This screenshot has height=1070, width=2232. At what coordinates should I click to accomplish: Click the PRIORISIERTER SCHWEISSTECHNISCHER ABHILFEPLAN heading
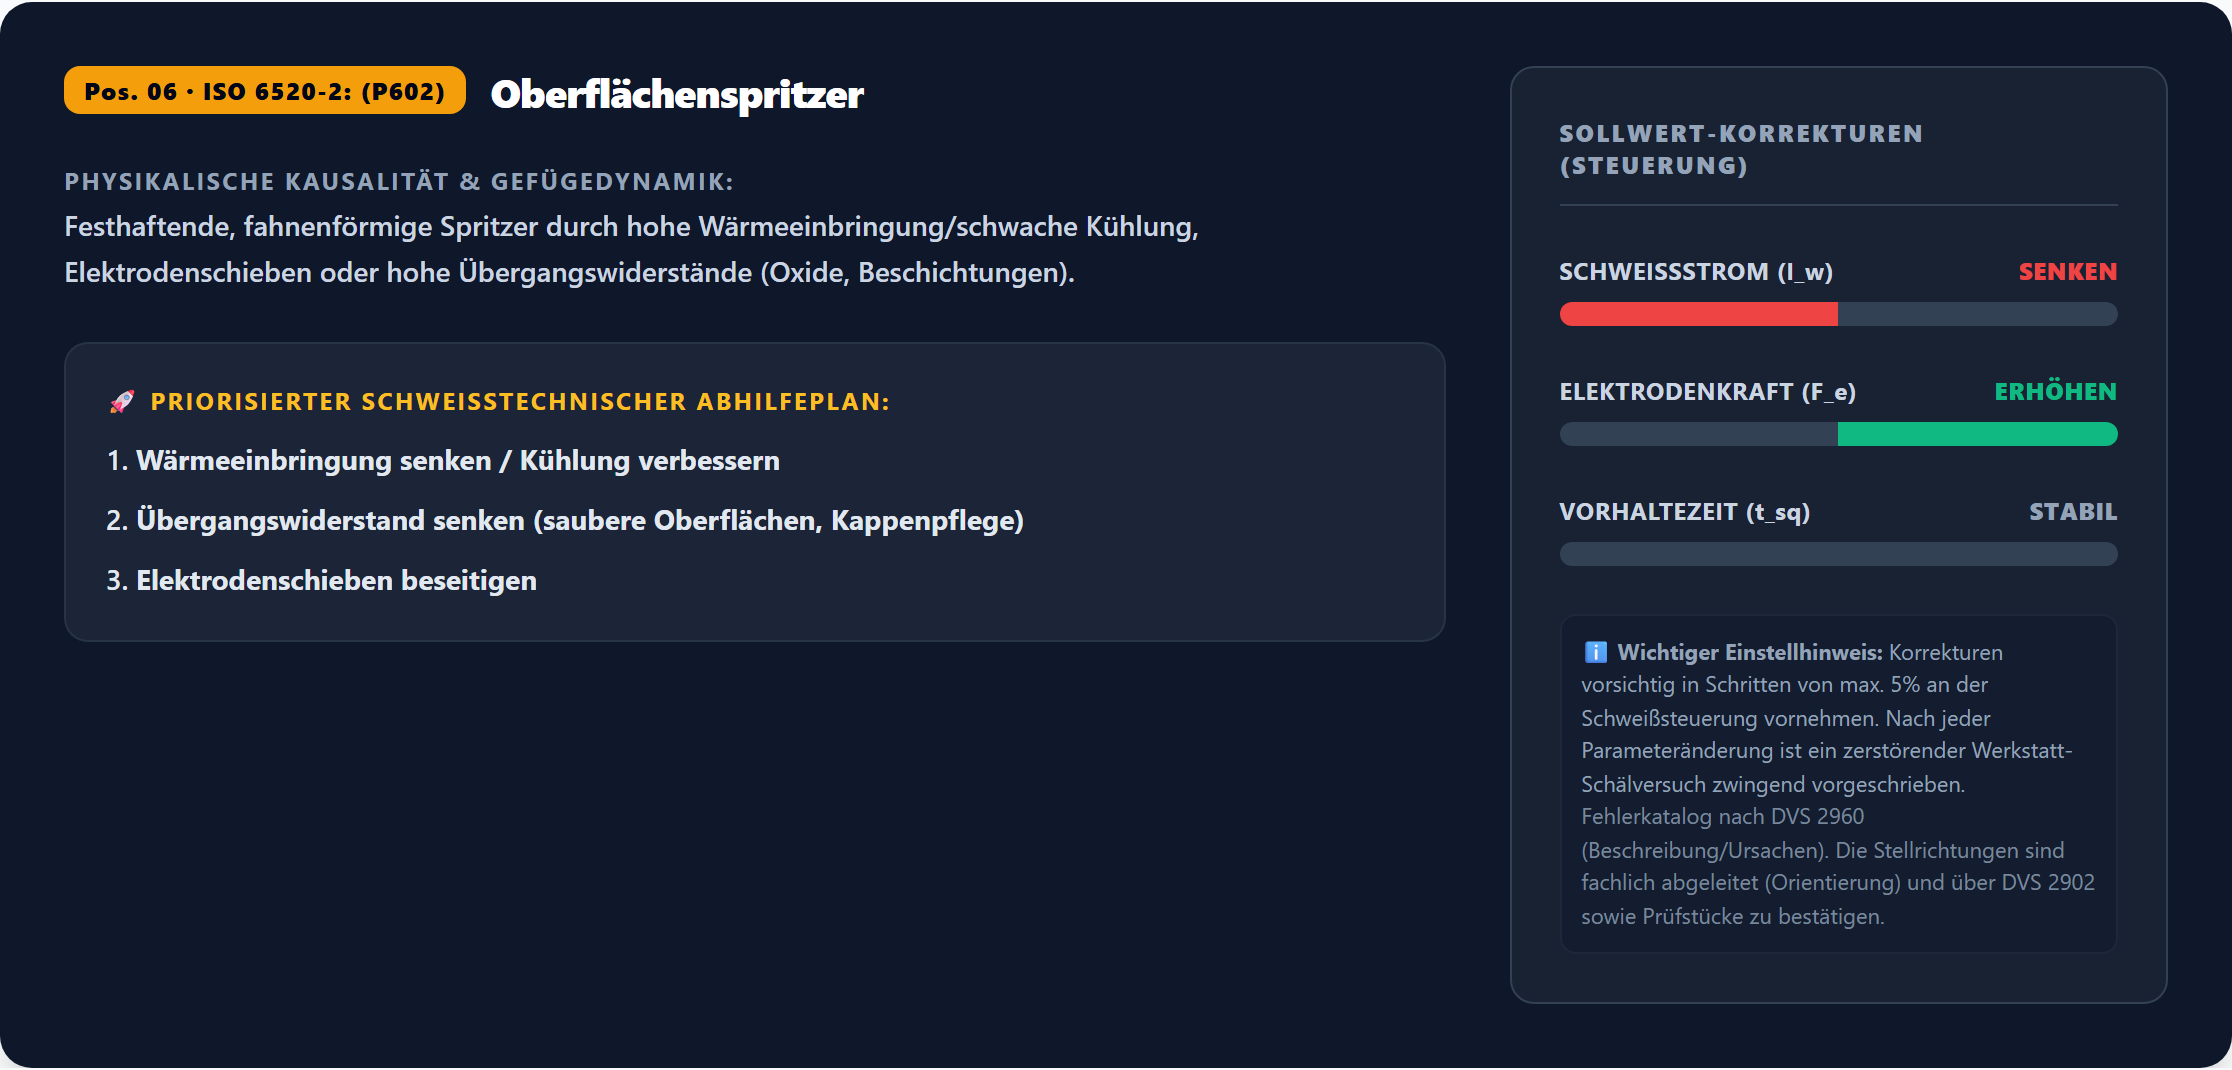coord(520,402)
